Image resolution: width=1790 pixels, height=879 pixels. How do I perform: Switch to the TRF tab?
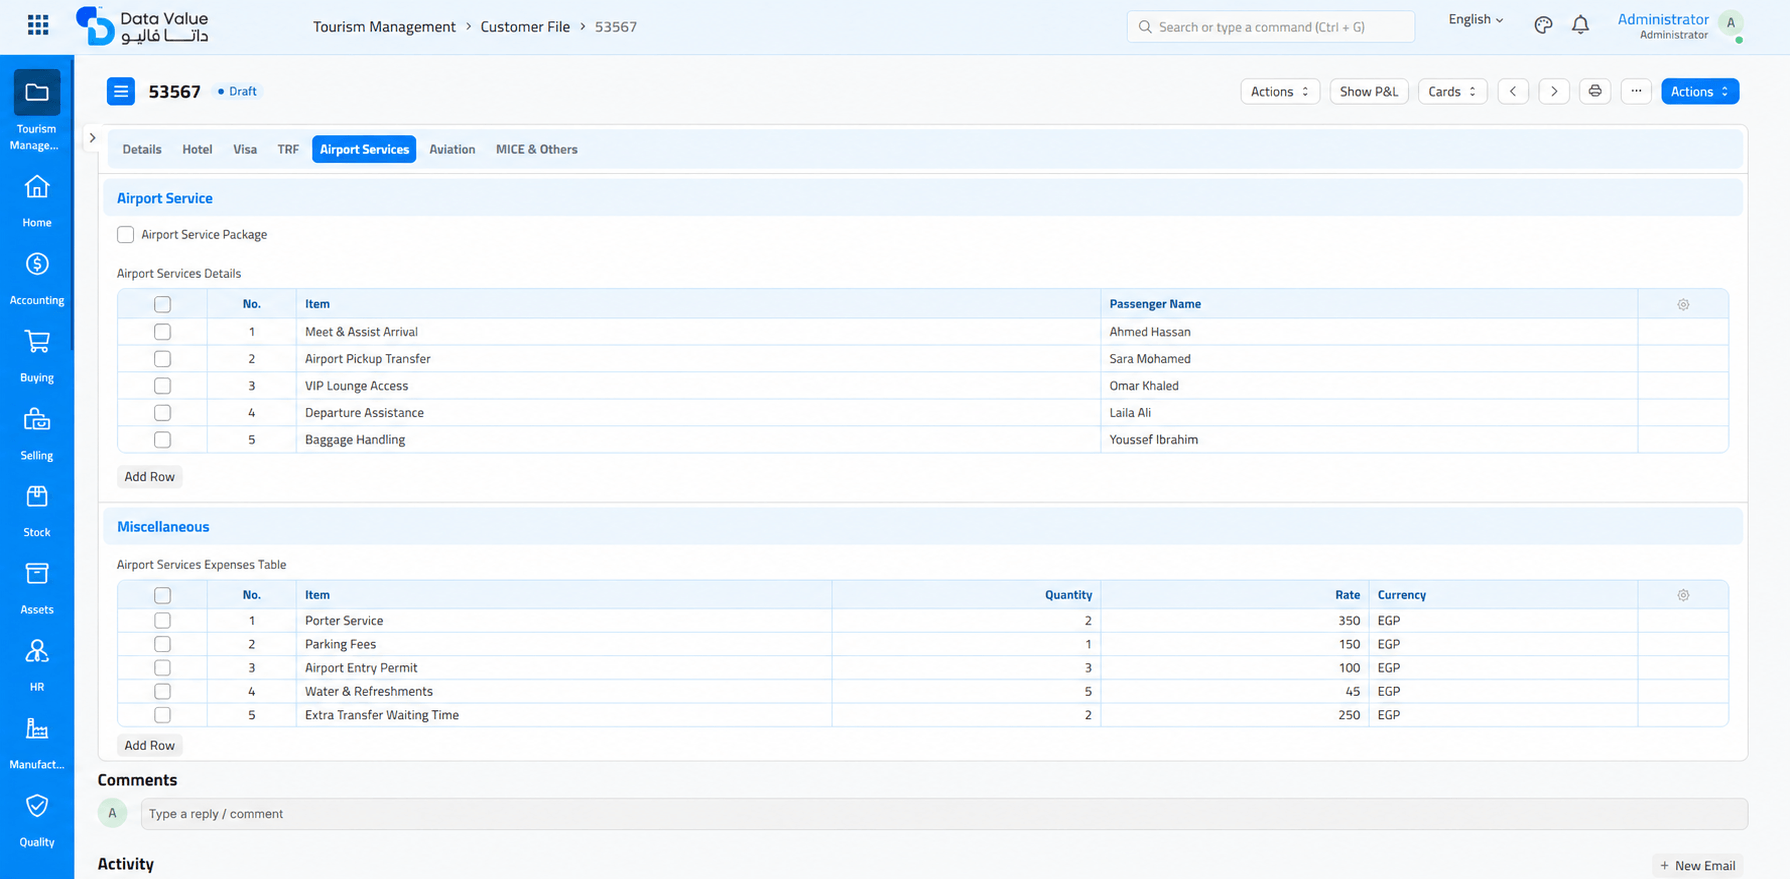pos(288,149)
